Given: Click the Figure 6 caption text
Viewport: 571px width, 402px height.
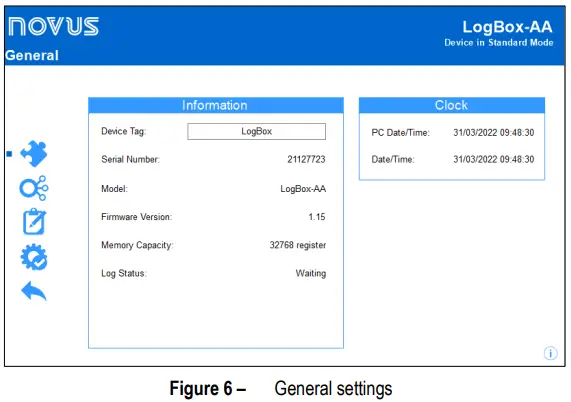Looking at the screenshot, I should click(281, 389).
